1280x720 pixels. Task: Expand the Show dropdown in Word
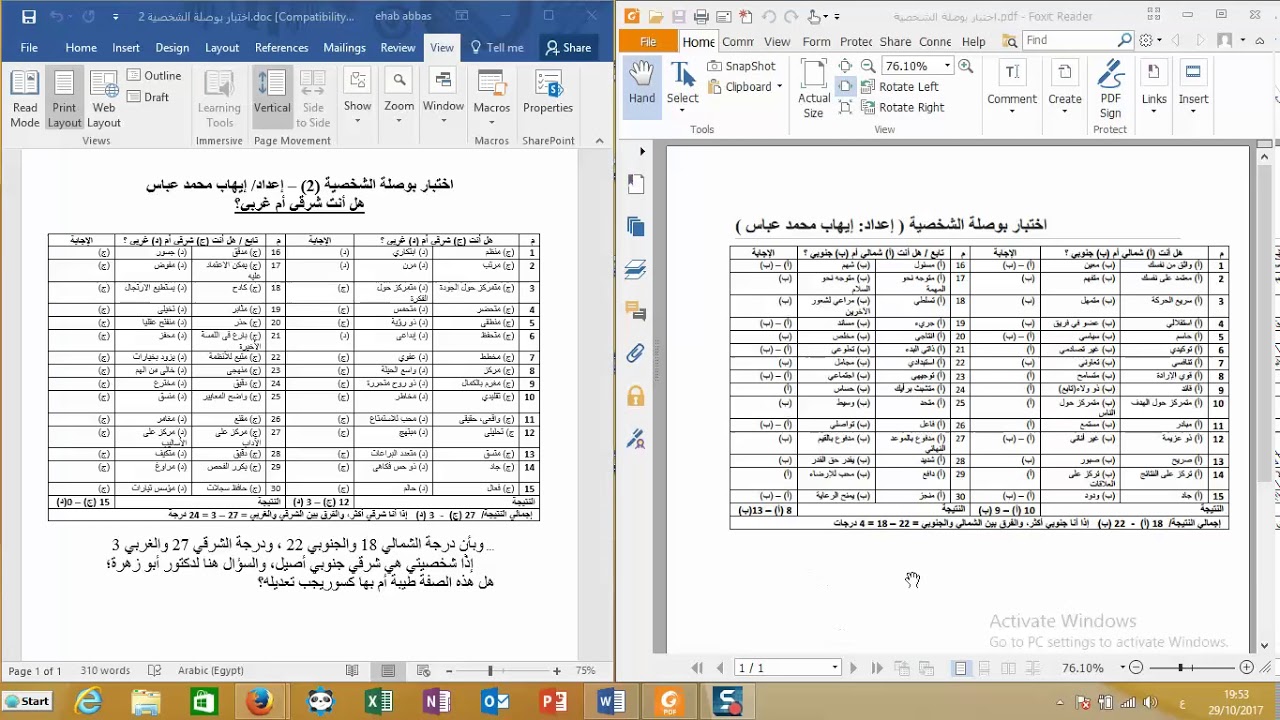coord(357,98)
